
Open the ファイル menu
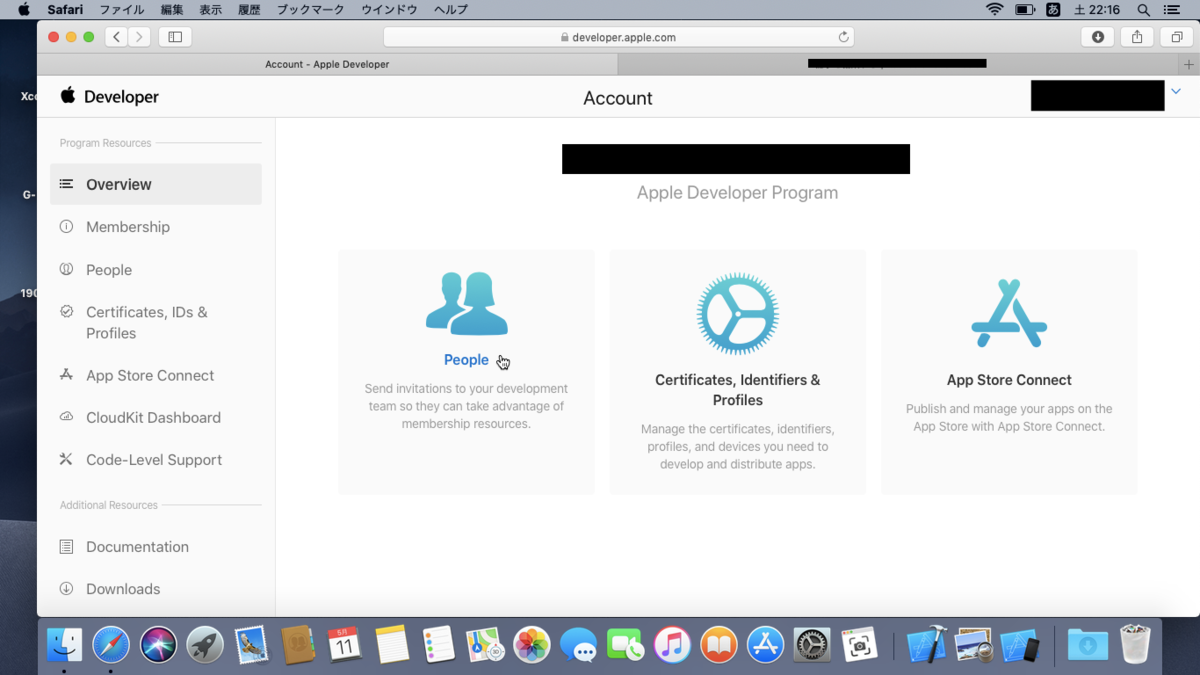coord(122,9)
